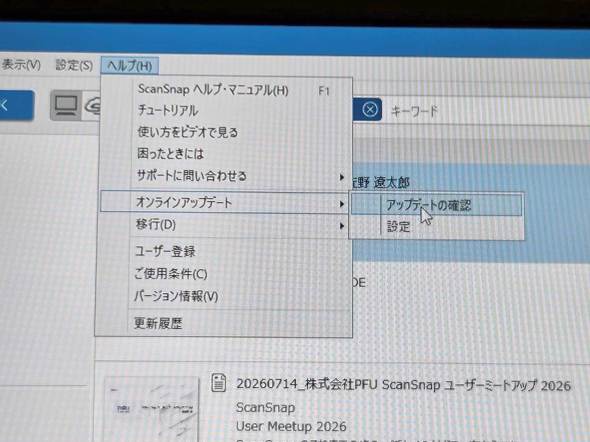Viewport: 590px width, 442px height.
Task: Click the cloud view icon beside computer
Action: (x=93, y=106)
